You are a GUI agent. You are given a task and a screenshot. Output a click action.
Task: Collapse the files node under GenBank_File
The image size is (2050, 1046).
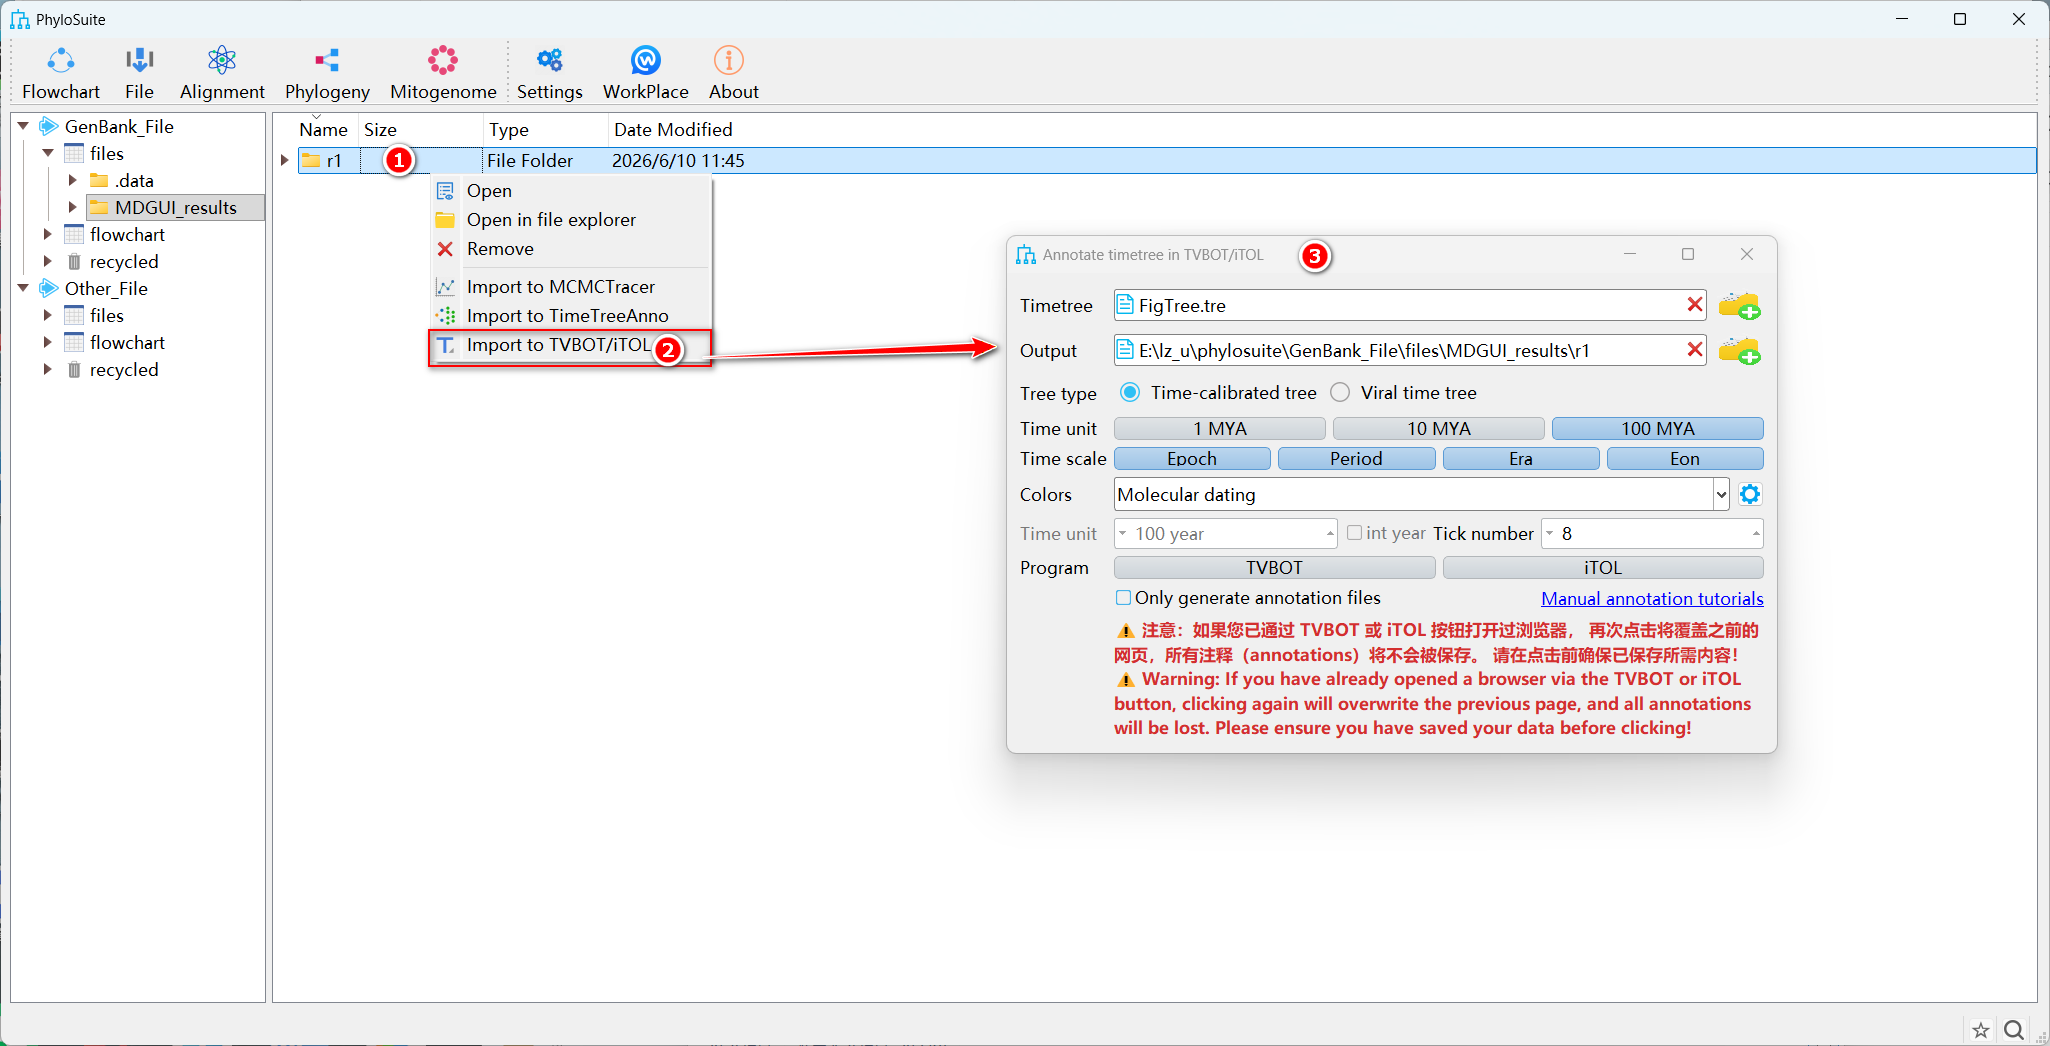tap(47, 153)
